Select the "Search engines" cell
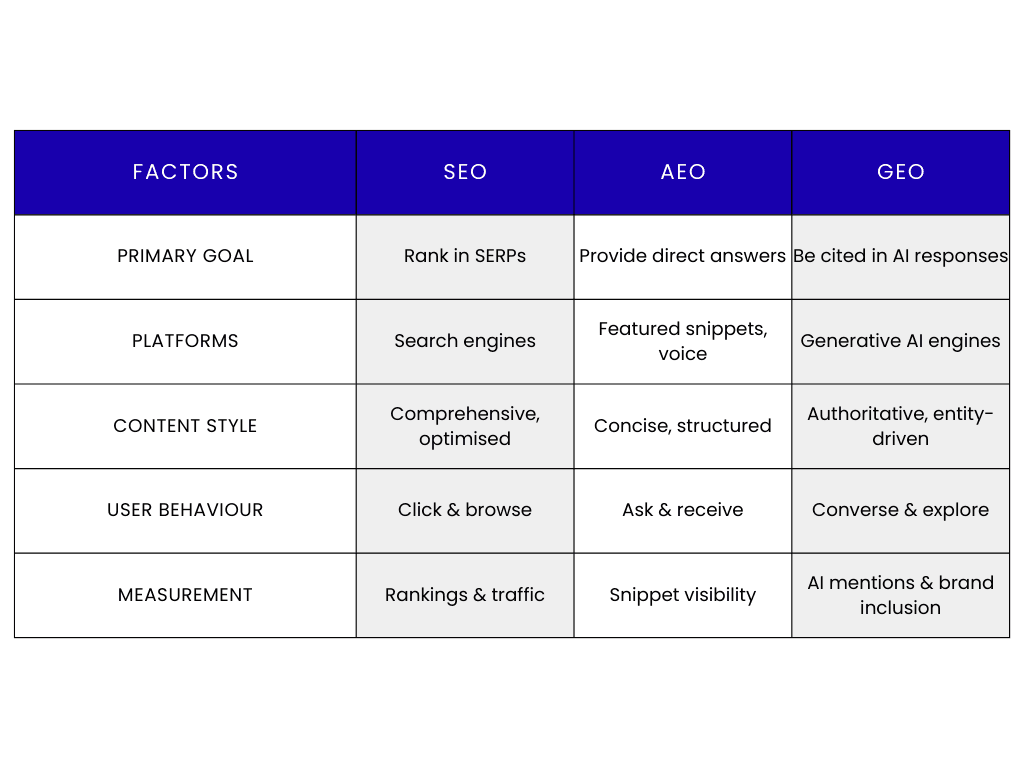The width and height of the screenshot is (1024, 768). pos(465,341)
